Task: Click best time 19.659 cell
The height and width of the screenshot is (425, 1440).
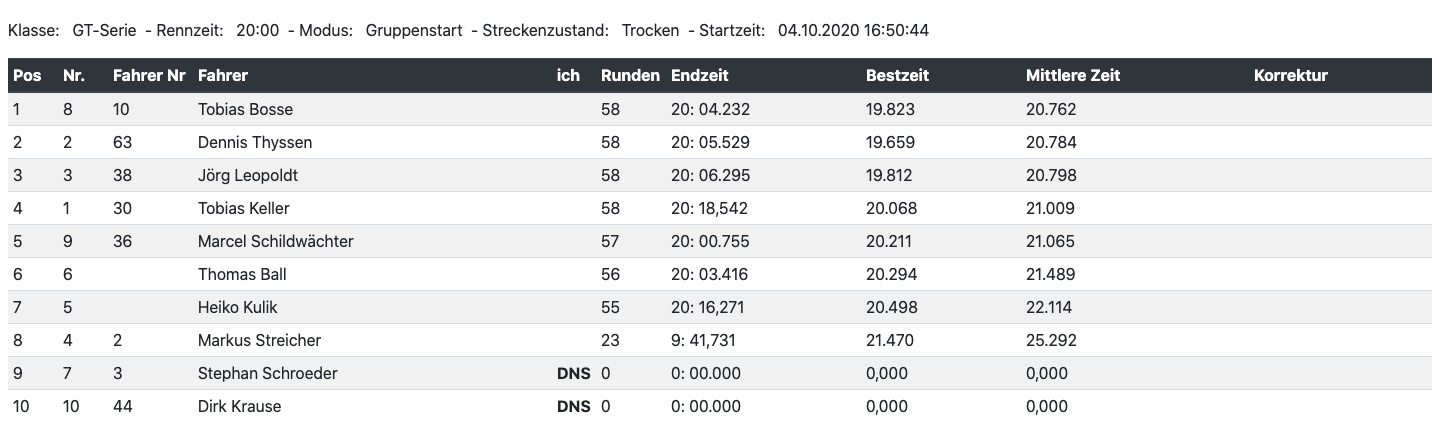Action: click(x=889, y=142)
